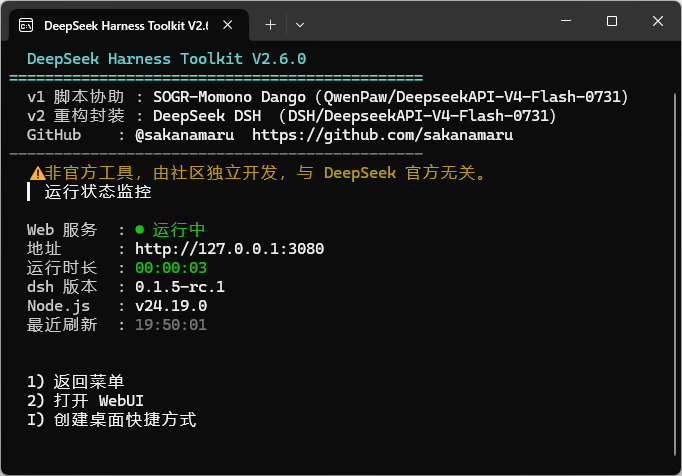
Task: Click menu option 2) 打开 WebUI
Action: pos(85,401)
